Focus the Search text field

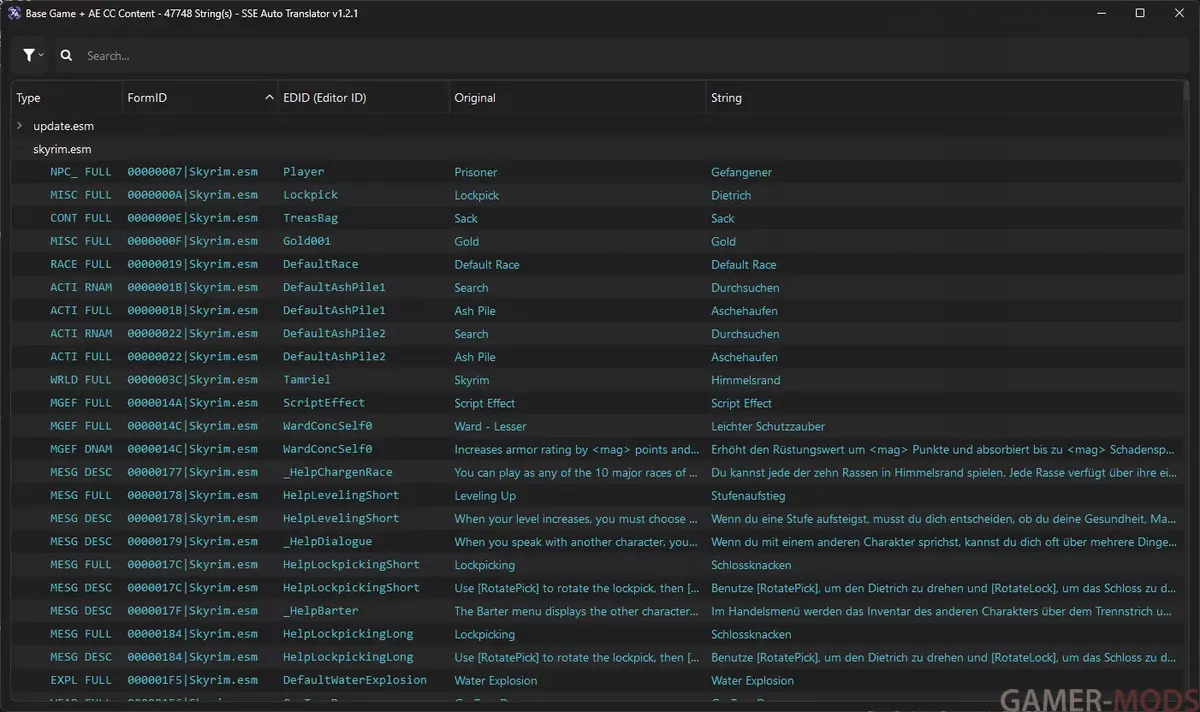(x=600, y=56)
